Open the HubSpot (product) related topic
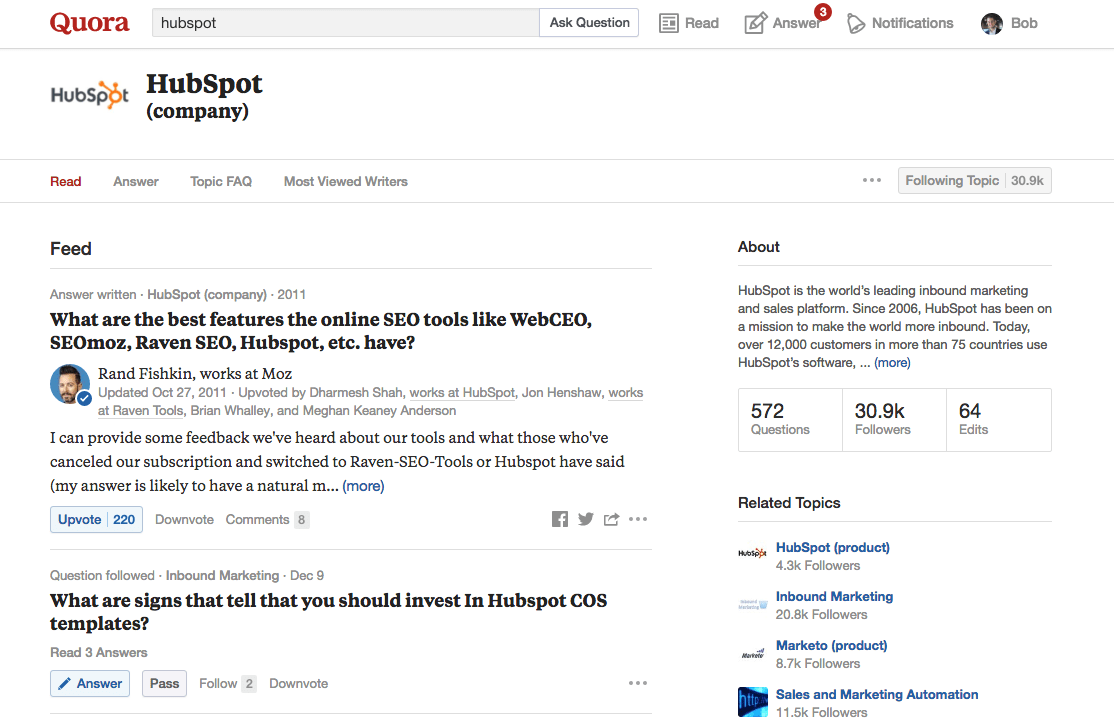 (833, 547)
